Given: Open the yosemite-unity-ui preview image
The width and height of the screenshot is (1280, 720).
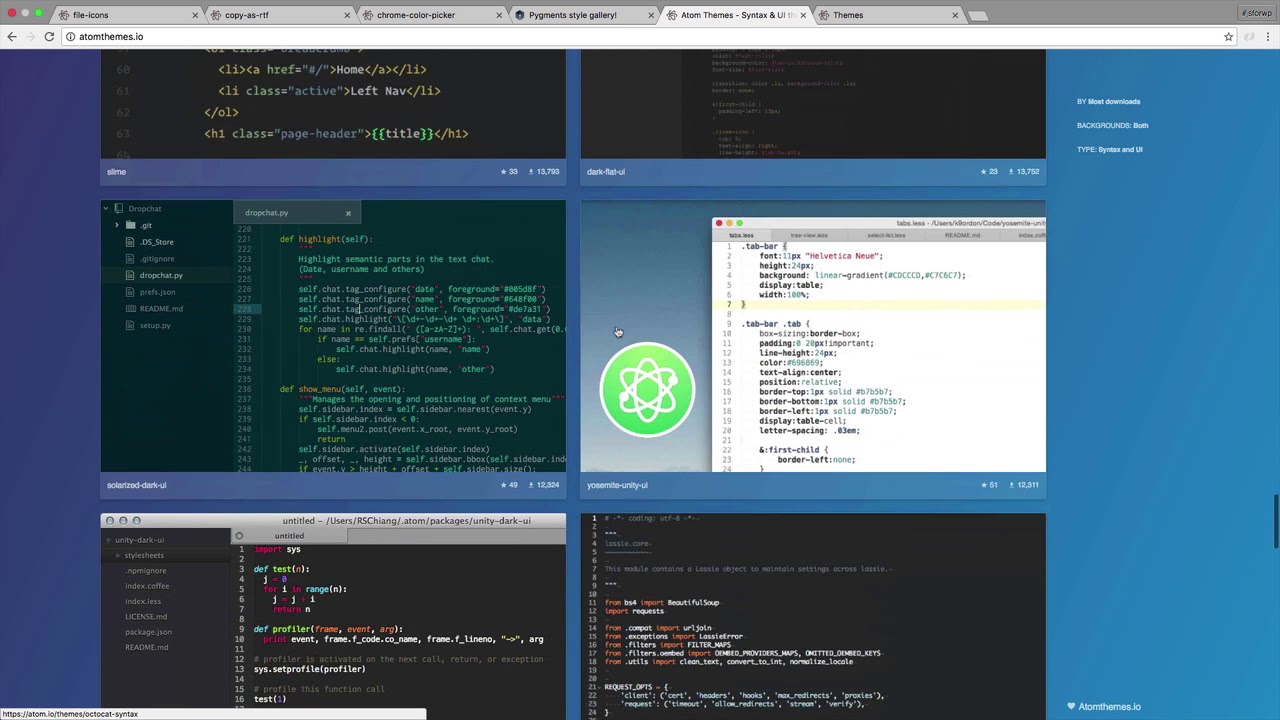Looking at the screenshot, I should click(x=813, y=336).
